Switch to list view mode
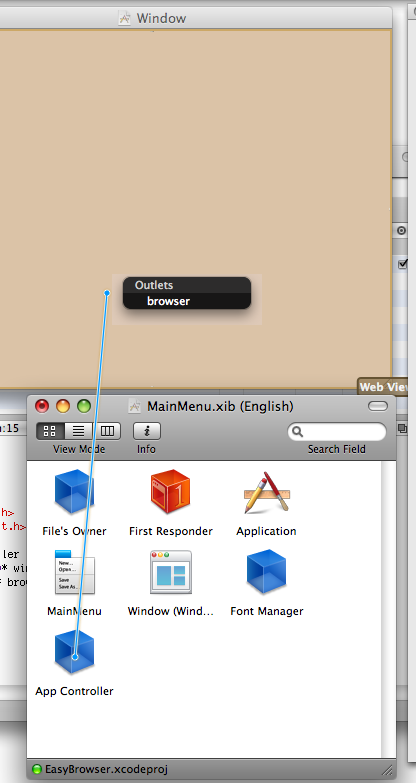Viewport: 416px width, 783px height. tap(78, 431)
